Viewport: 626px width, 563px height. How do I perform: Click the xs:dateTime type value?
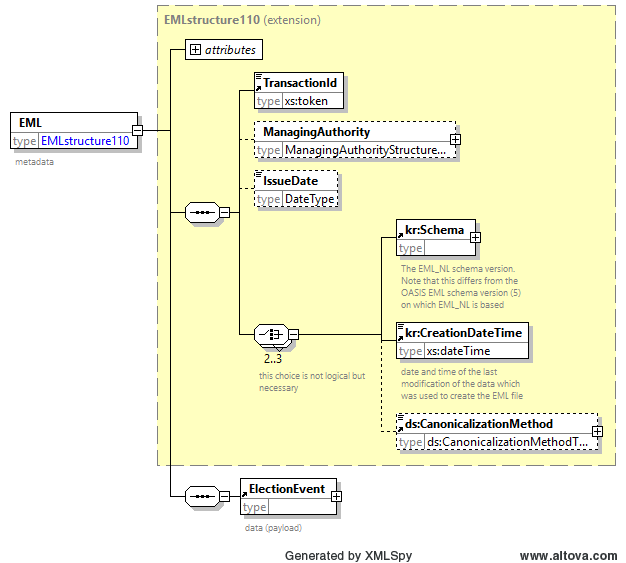point(458,351)
